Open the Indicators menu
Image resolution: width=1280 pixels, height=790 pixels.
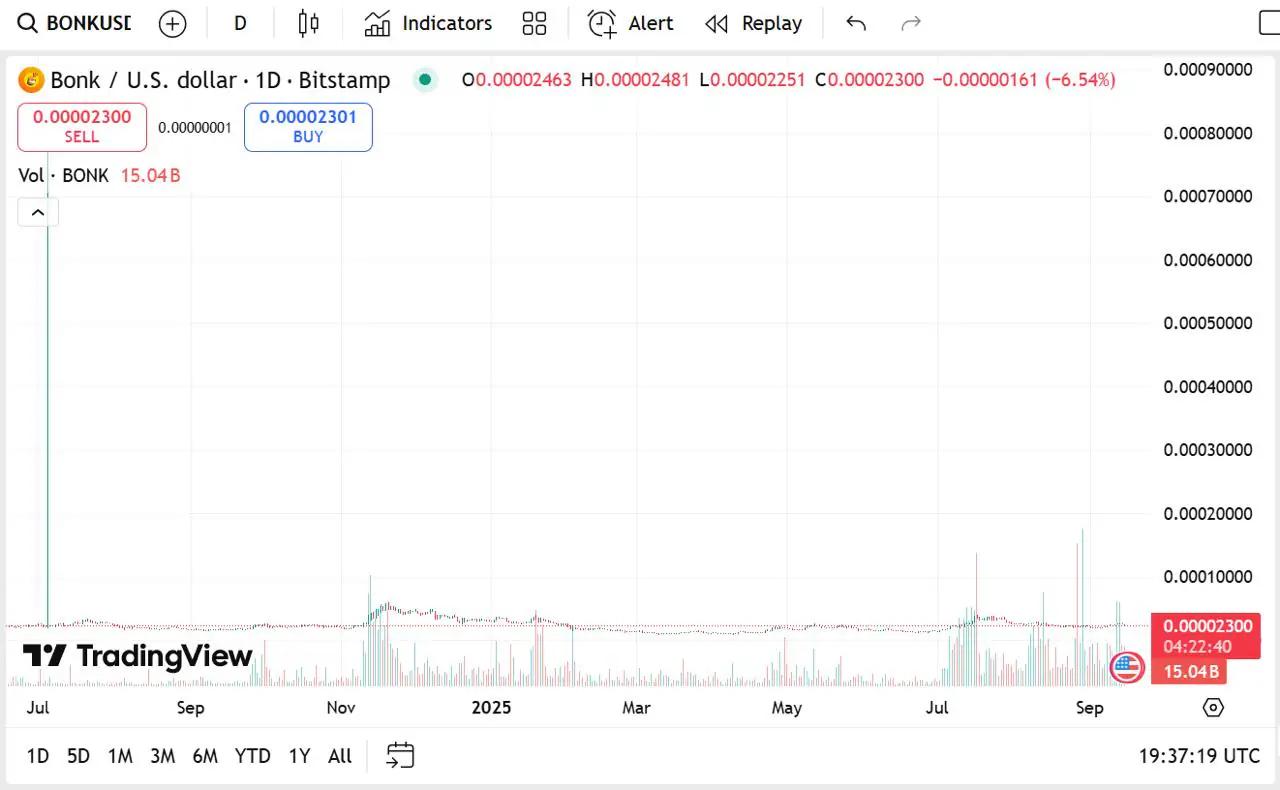coord(428,24)
